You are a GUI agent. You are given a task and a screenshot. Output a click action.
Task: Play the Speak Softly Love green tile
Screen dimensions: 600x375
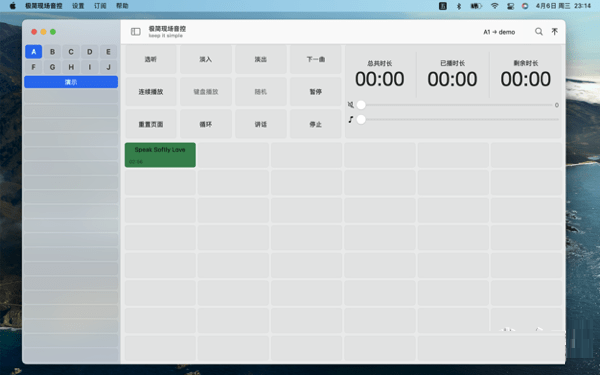pyautogui.click(x=160, y=155)
